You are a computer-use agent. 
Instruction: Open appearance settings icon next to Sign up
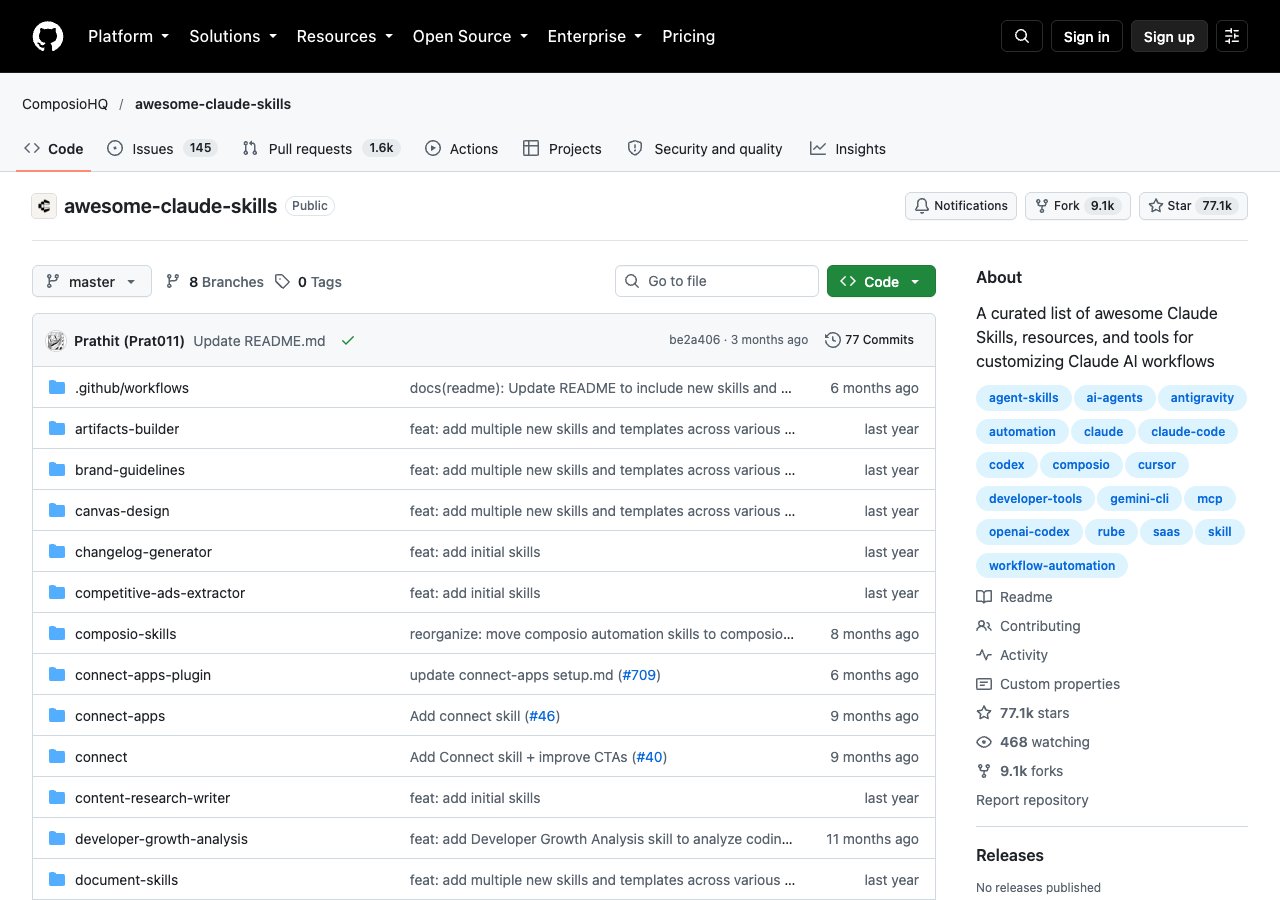(x=1232, y=36)
